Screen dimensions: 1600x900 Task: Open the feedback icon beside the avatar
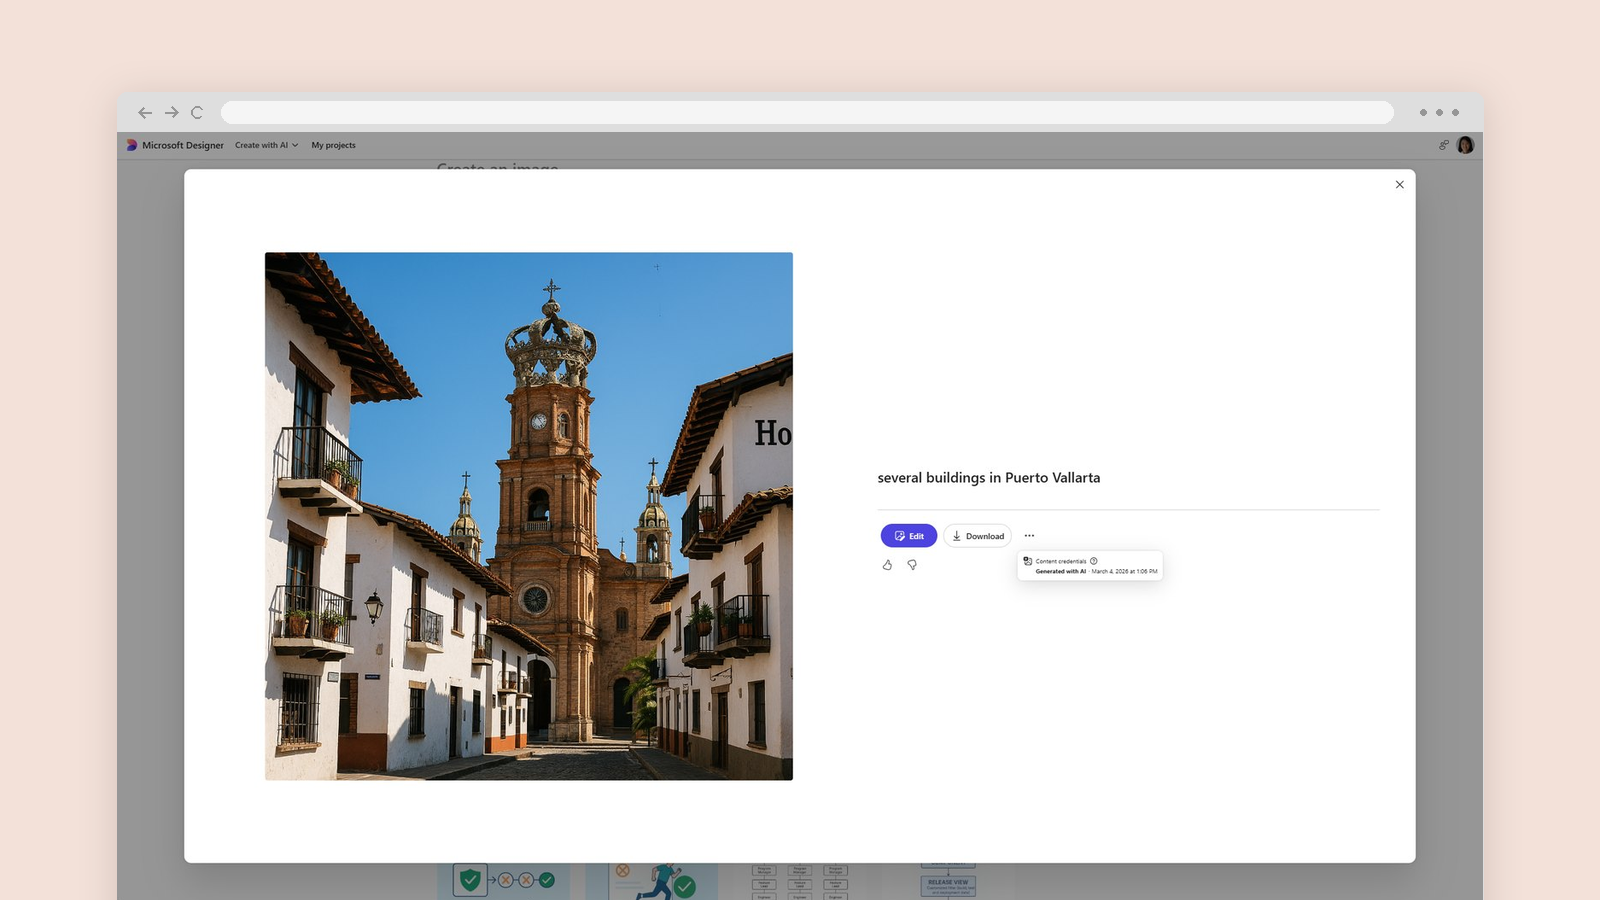tap(1444, 145)
